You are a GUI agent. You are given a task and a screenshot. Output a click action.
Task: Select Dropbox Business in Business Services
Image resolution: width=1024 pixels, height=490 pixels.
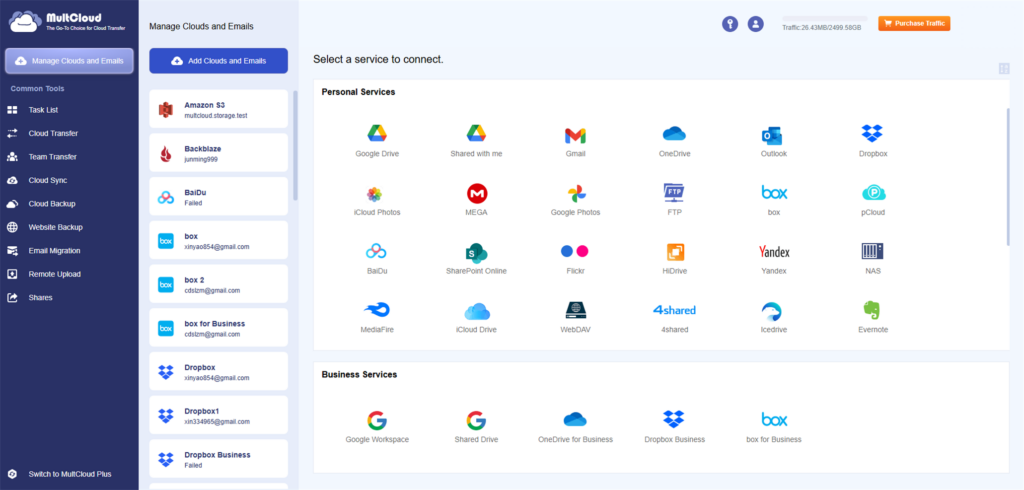pos(675,427)
